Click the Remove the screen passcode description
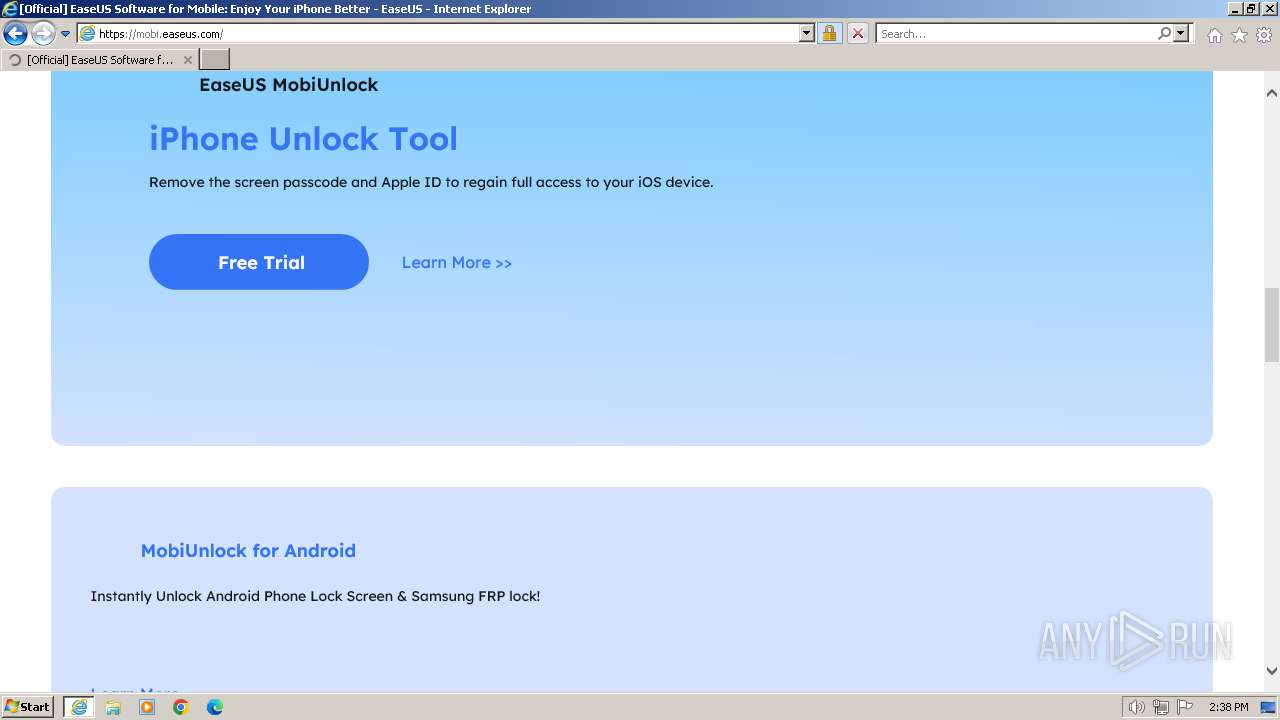1280x720 pixels. coord(431,182)
